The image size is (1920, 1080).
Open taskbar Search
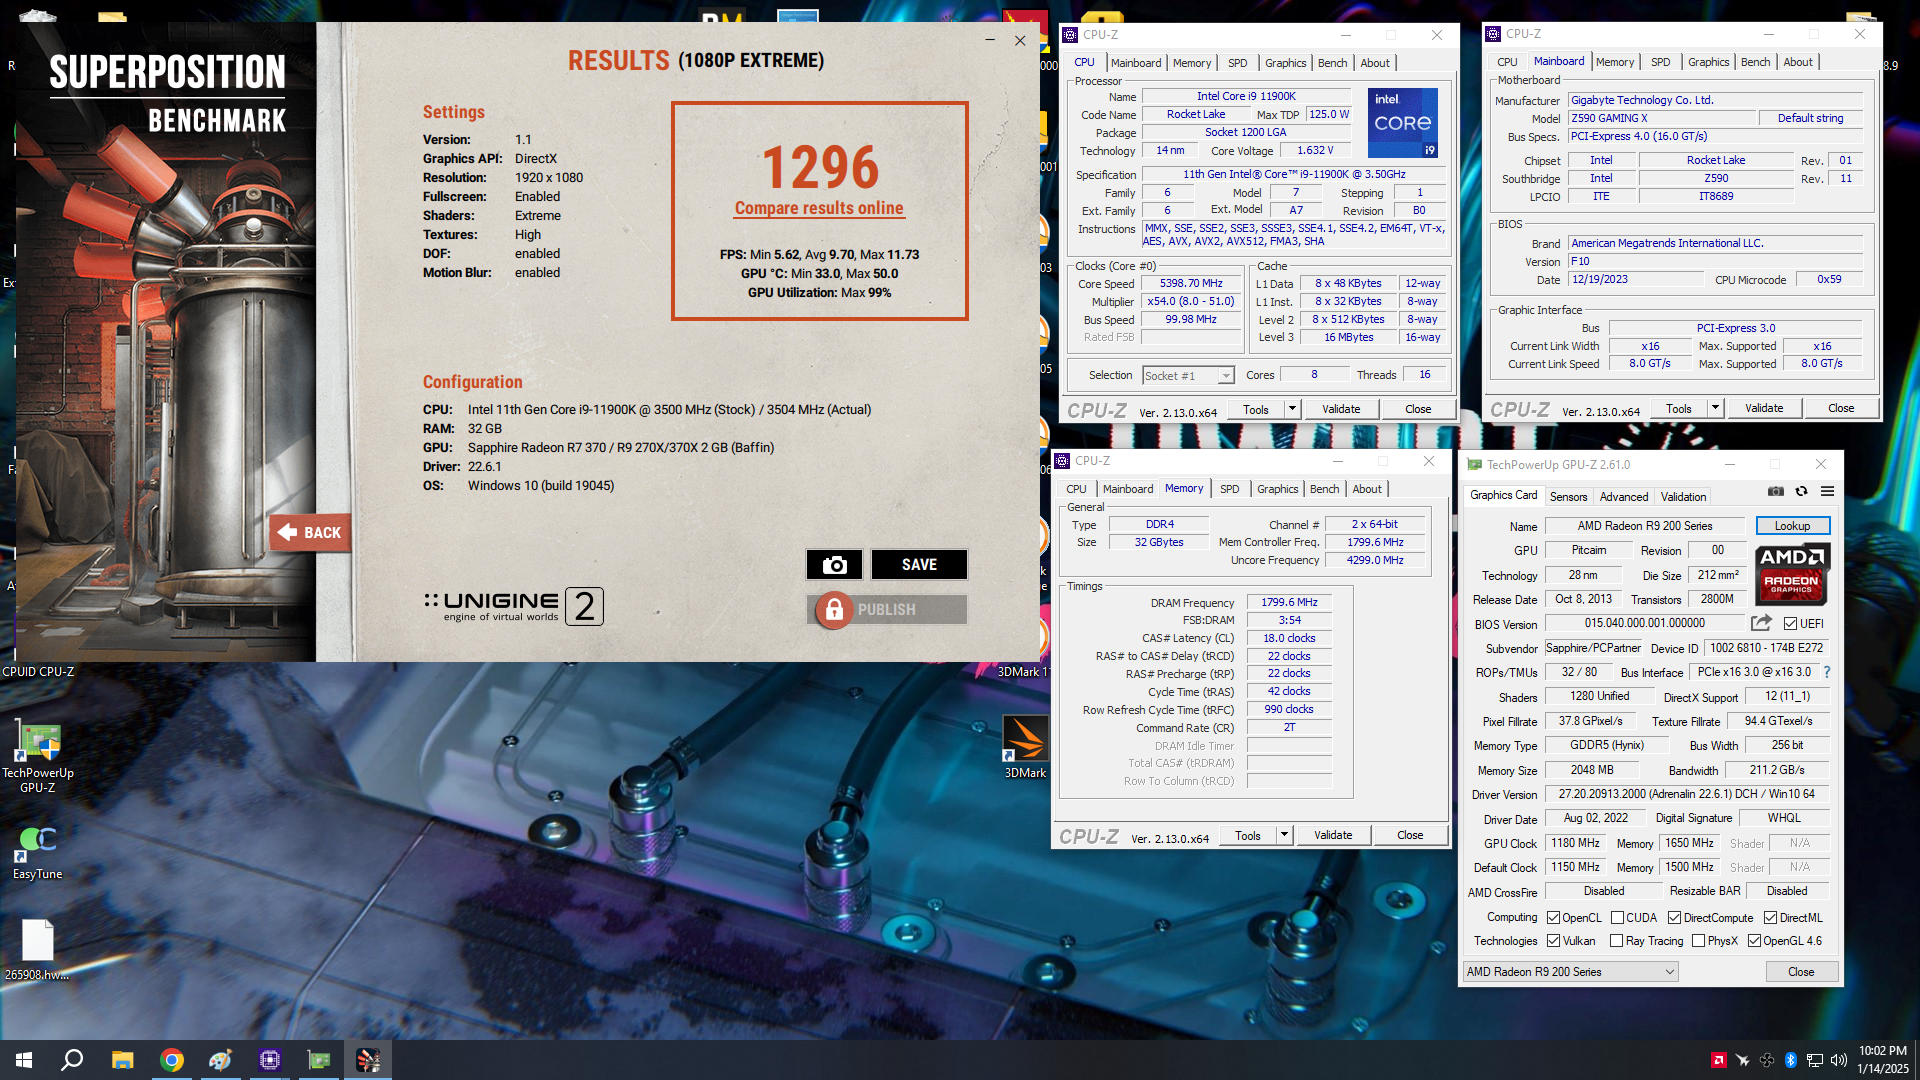point(72,1060)
